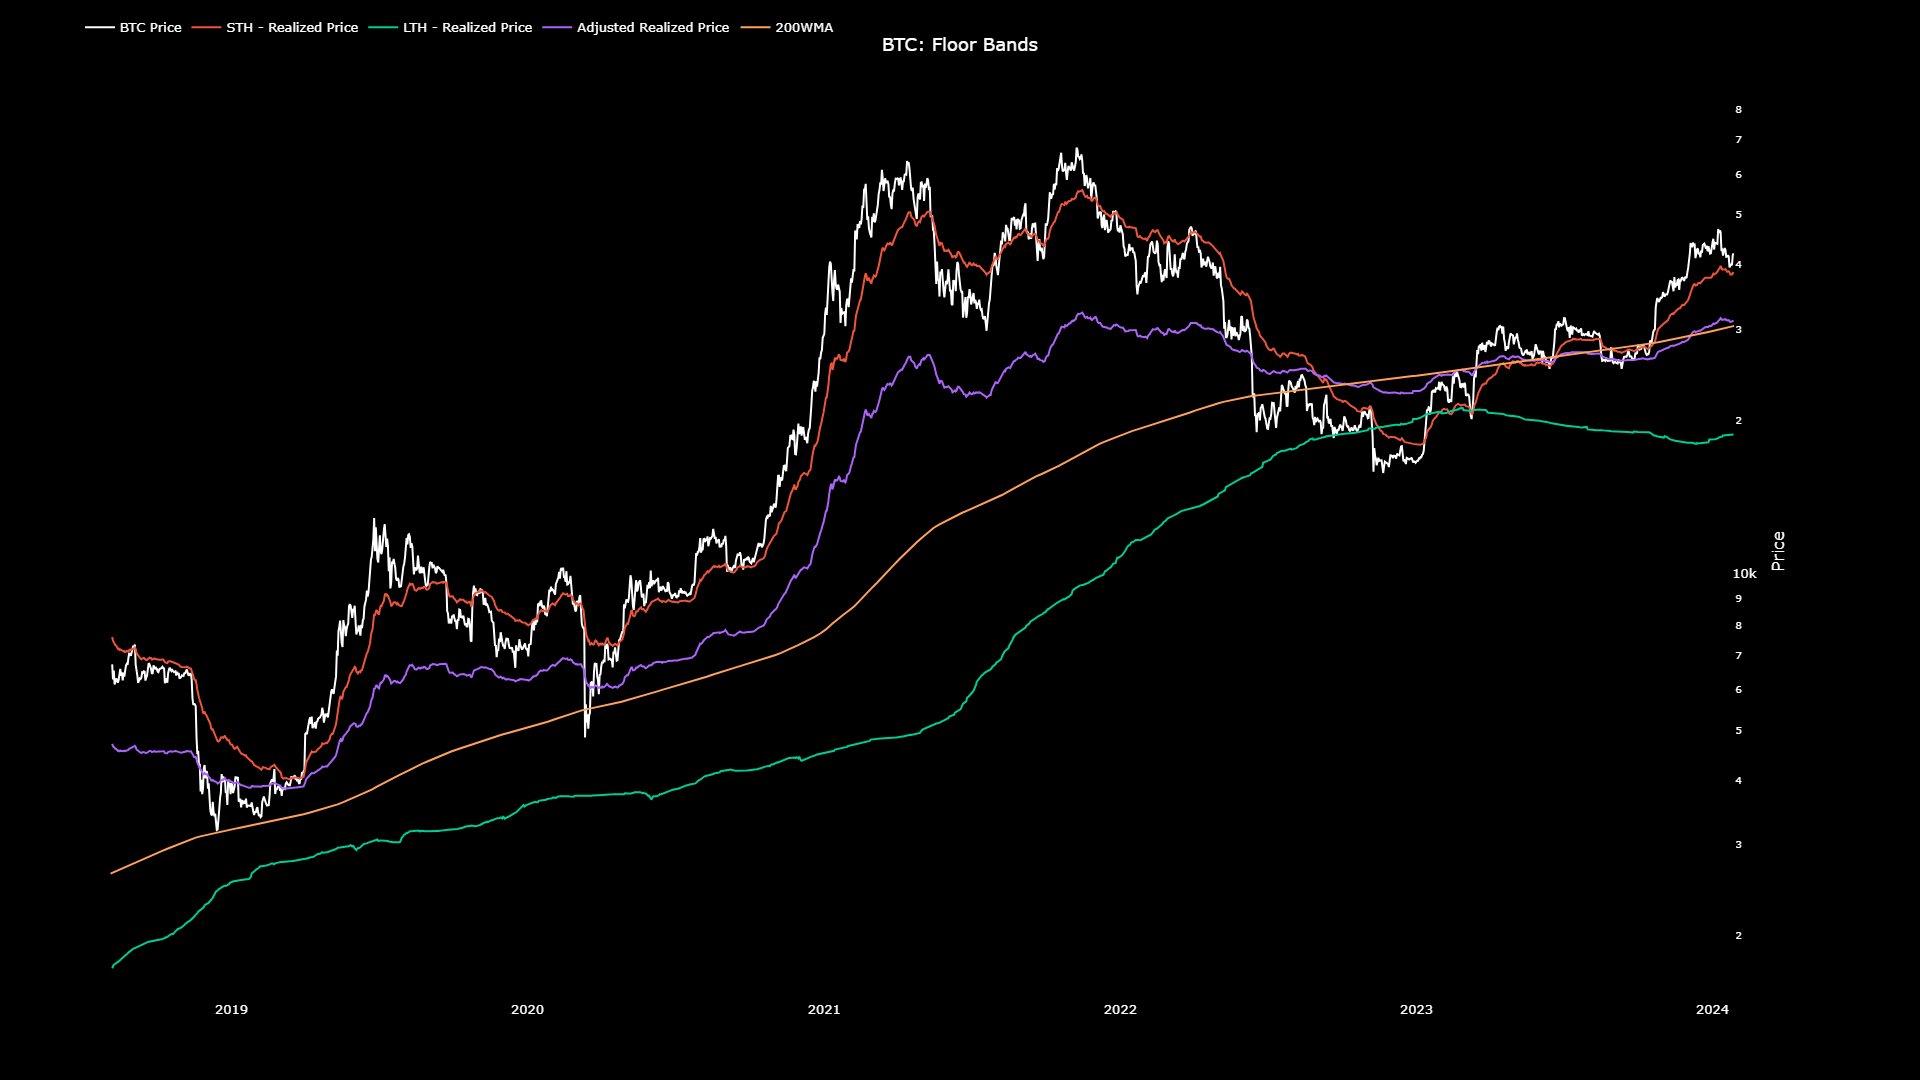This screenshot has height=1080, width=1920.
Task: Click the 2021 x-axis label
Action: pos(824,1010)
